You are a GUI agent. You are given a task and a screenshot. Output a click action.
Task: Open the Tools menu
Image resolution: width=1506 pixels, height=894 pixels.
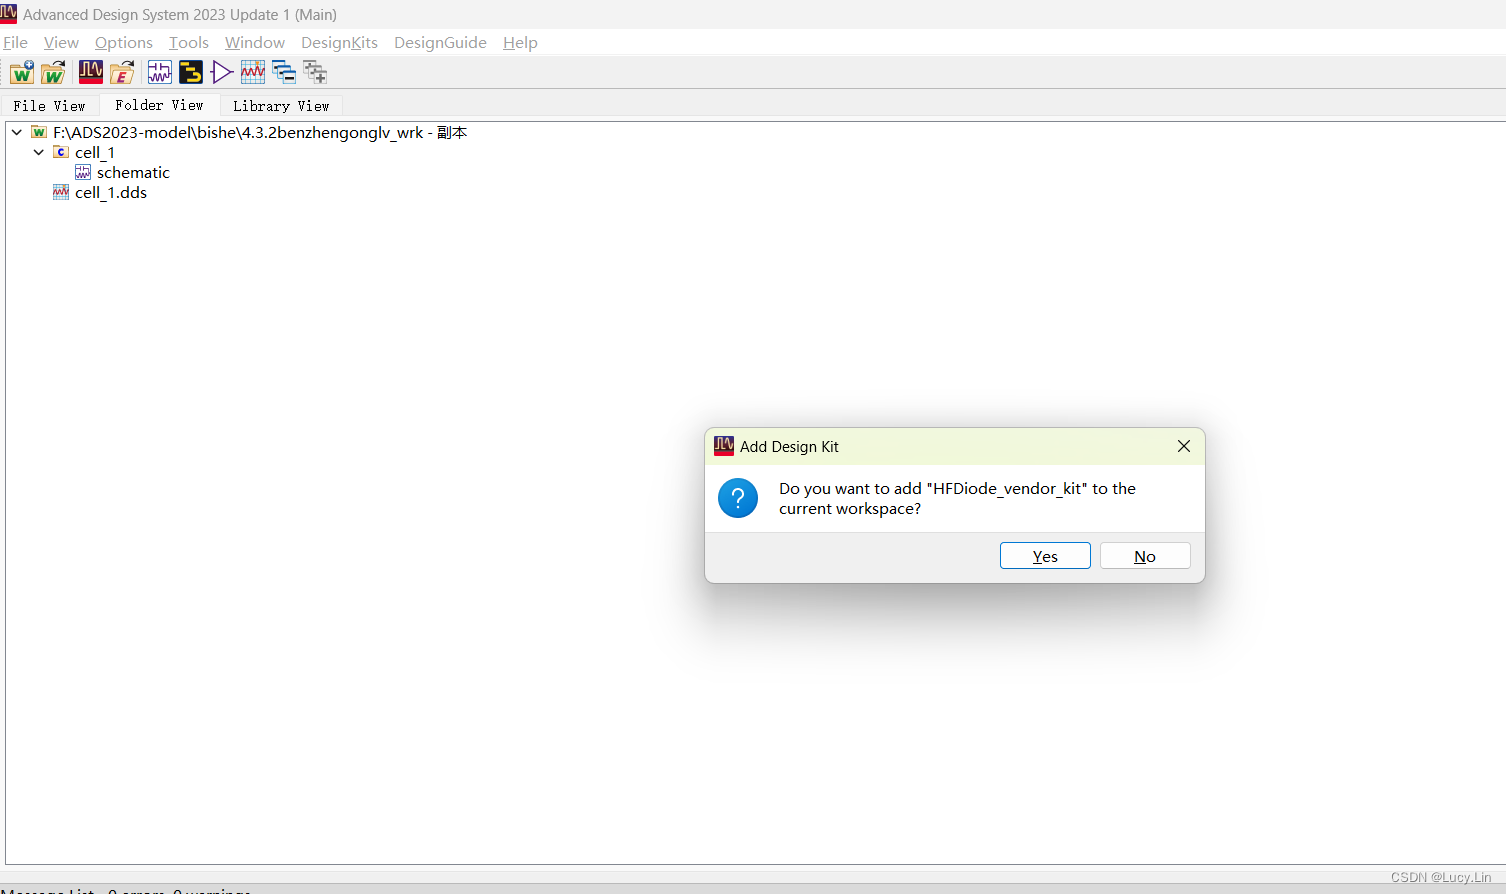click(189, 42)
